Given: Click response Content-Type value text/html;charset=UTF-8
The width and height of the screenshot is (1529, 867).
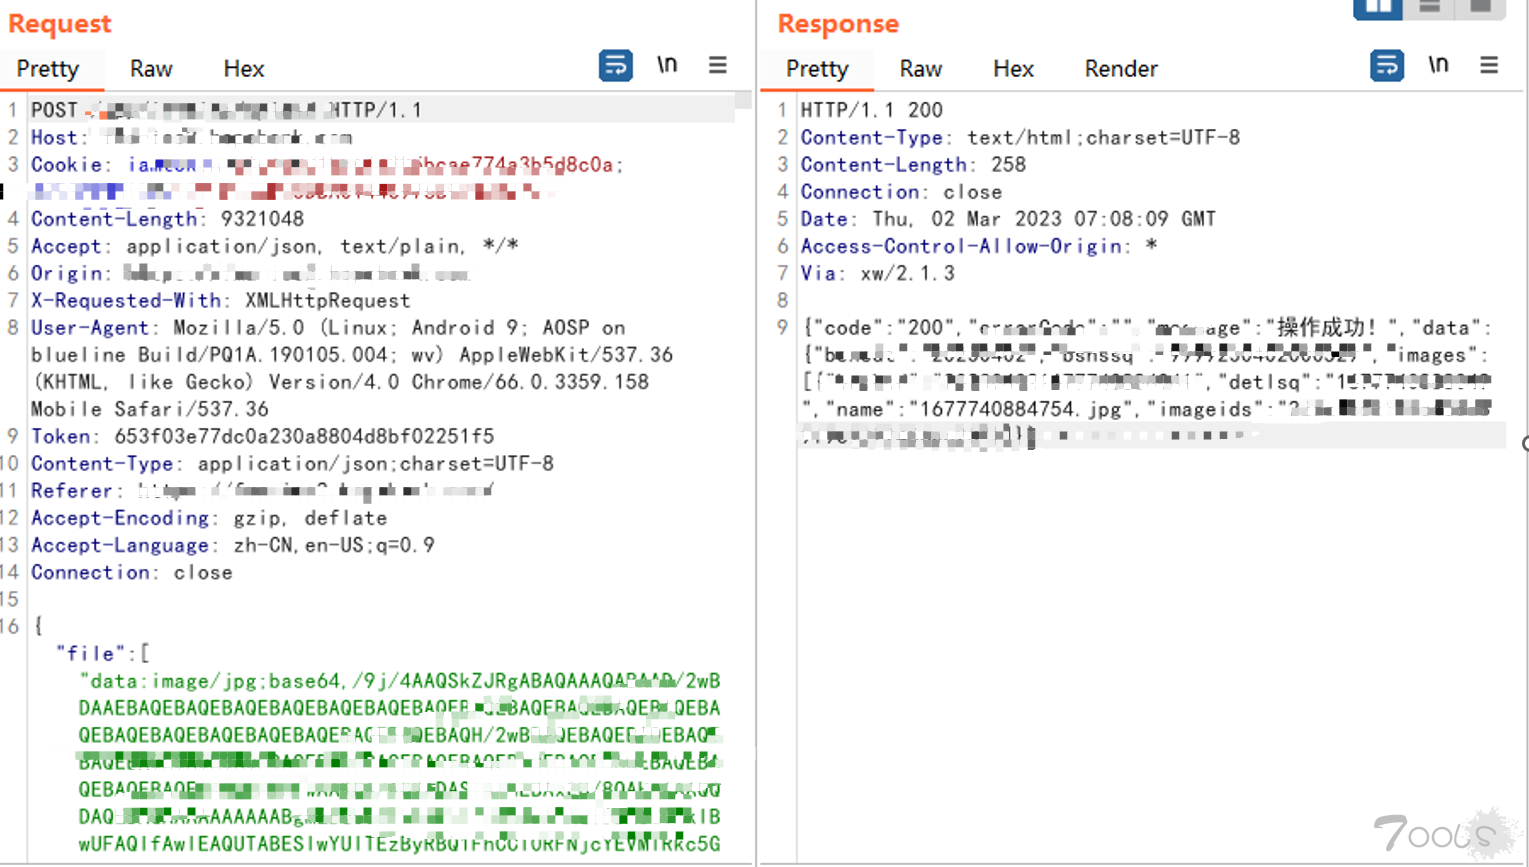Looking at the screenshot, I should pos(1103,137).
